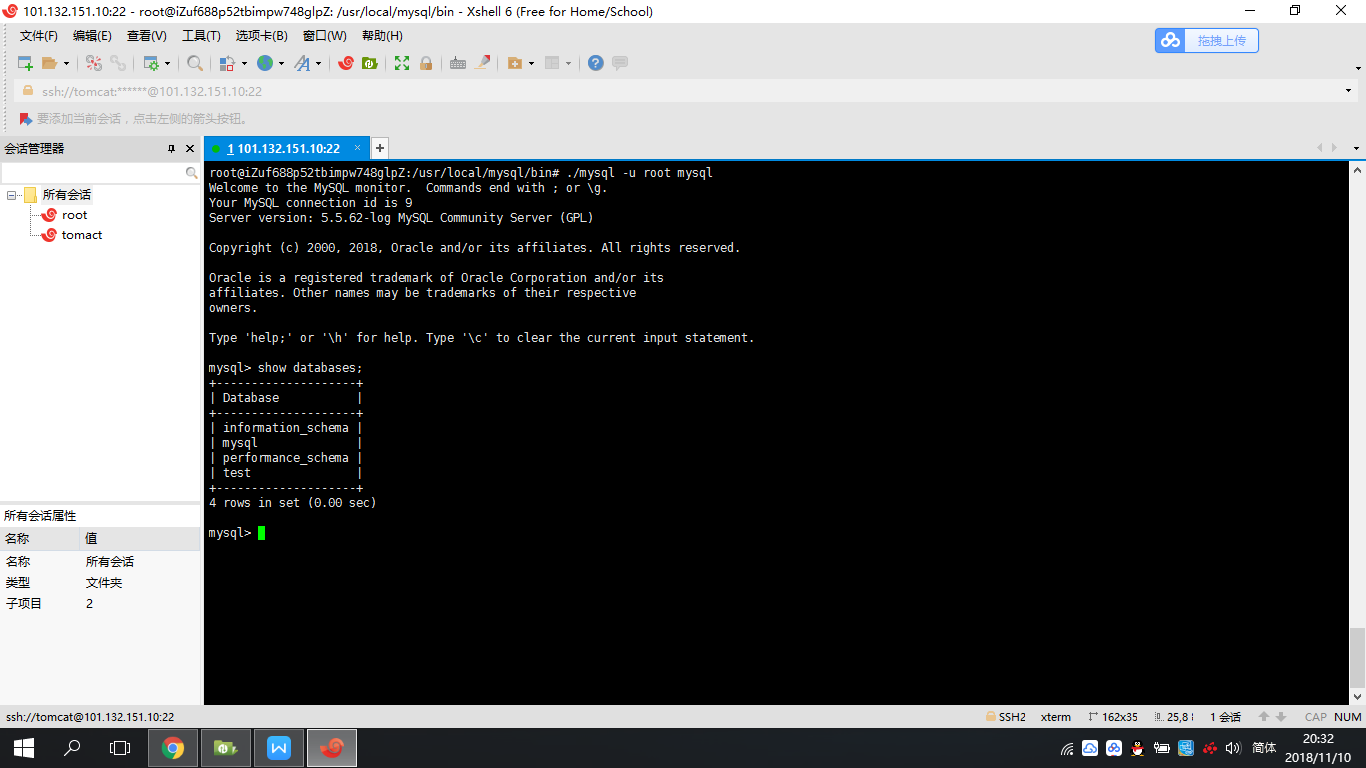Add a new tab with plus button
The image size is (1366, 768).
pos(379,148)
